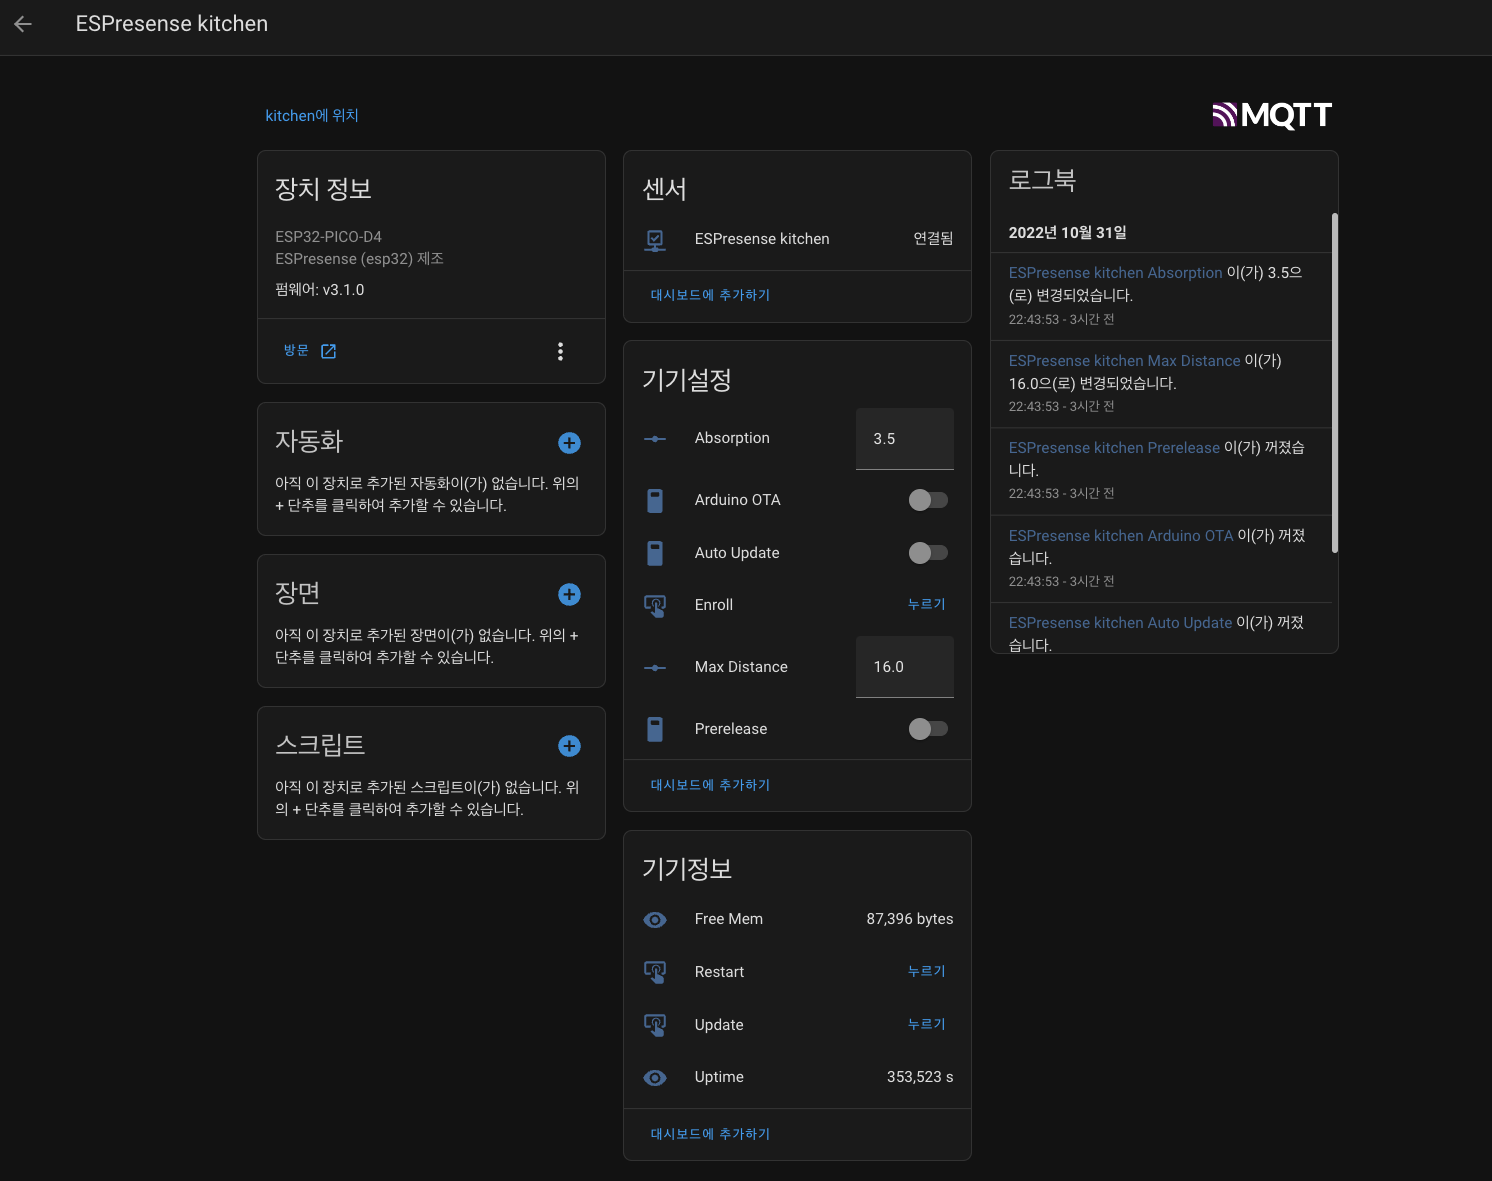Click the Uptime value '353,523 s'
1492x1181 pixels.
pos(920,1077)
